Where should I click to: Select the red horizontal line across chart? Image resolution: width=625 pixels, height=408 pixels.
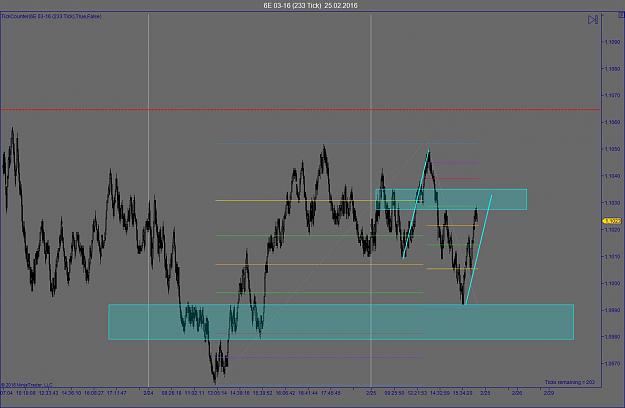click(x=300, y=109)
